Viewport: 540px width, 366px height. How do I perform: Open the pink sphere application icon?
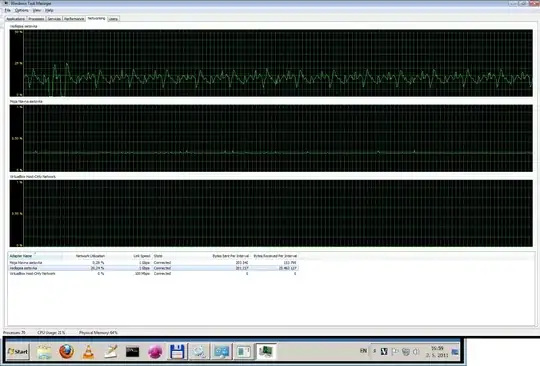click(155, 352)
